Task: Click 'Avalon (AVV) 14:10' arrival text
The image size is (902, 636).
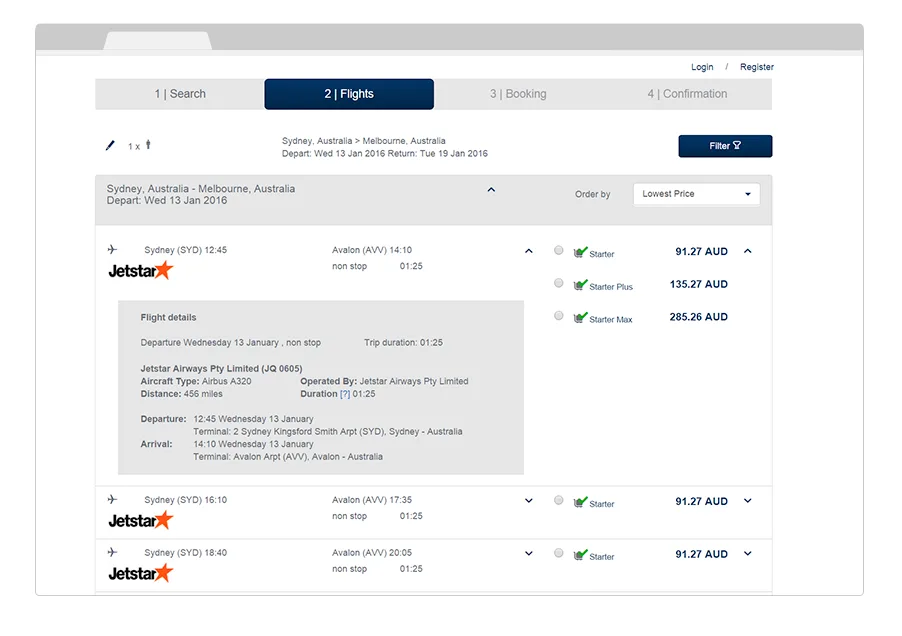Action: coord(372,250)
